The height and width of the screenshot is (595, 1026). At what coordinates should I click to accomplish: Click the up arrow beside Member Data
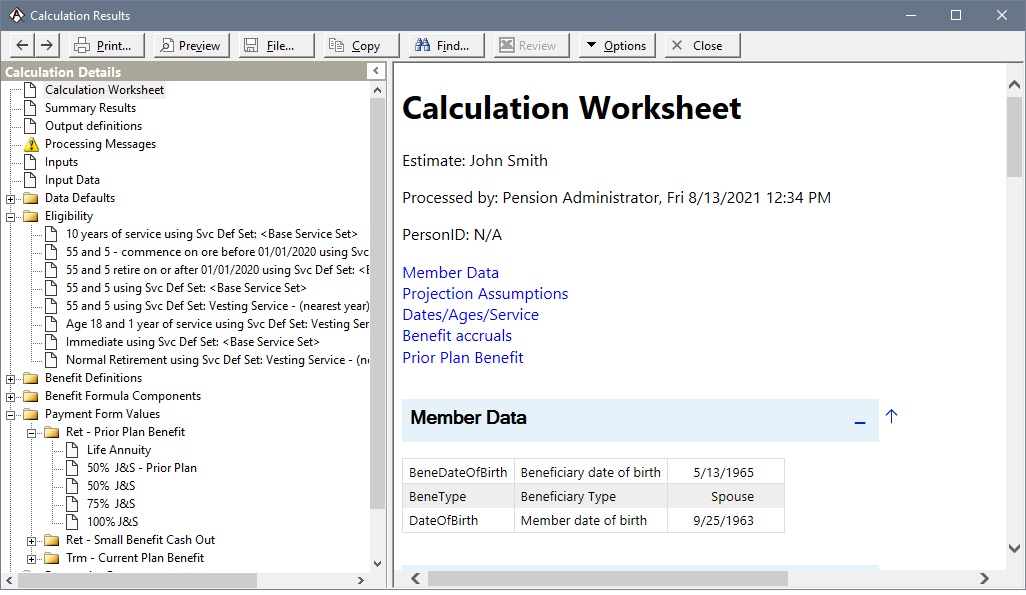(891, 416)
